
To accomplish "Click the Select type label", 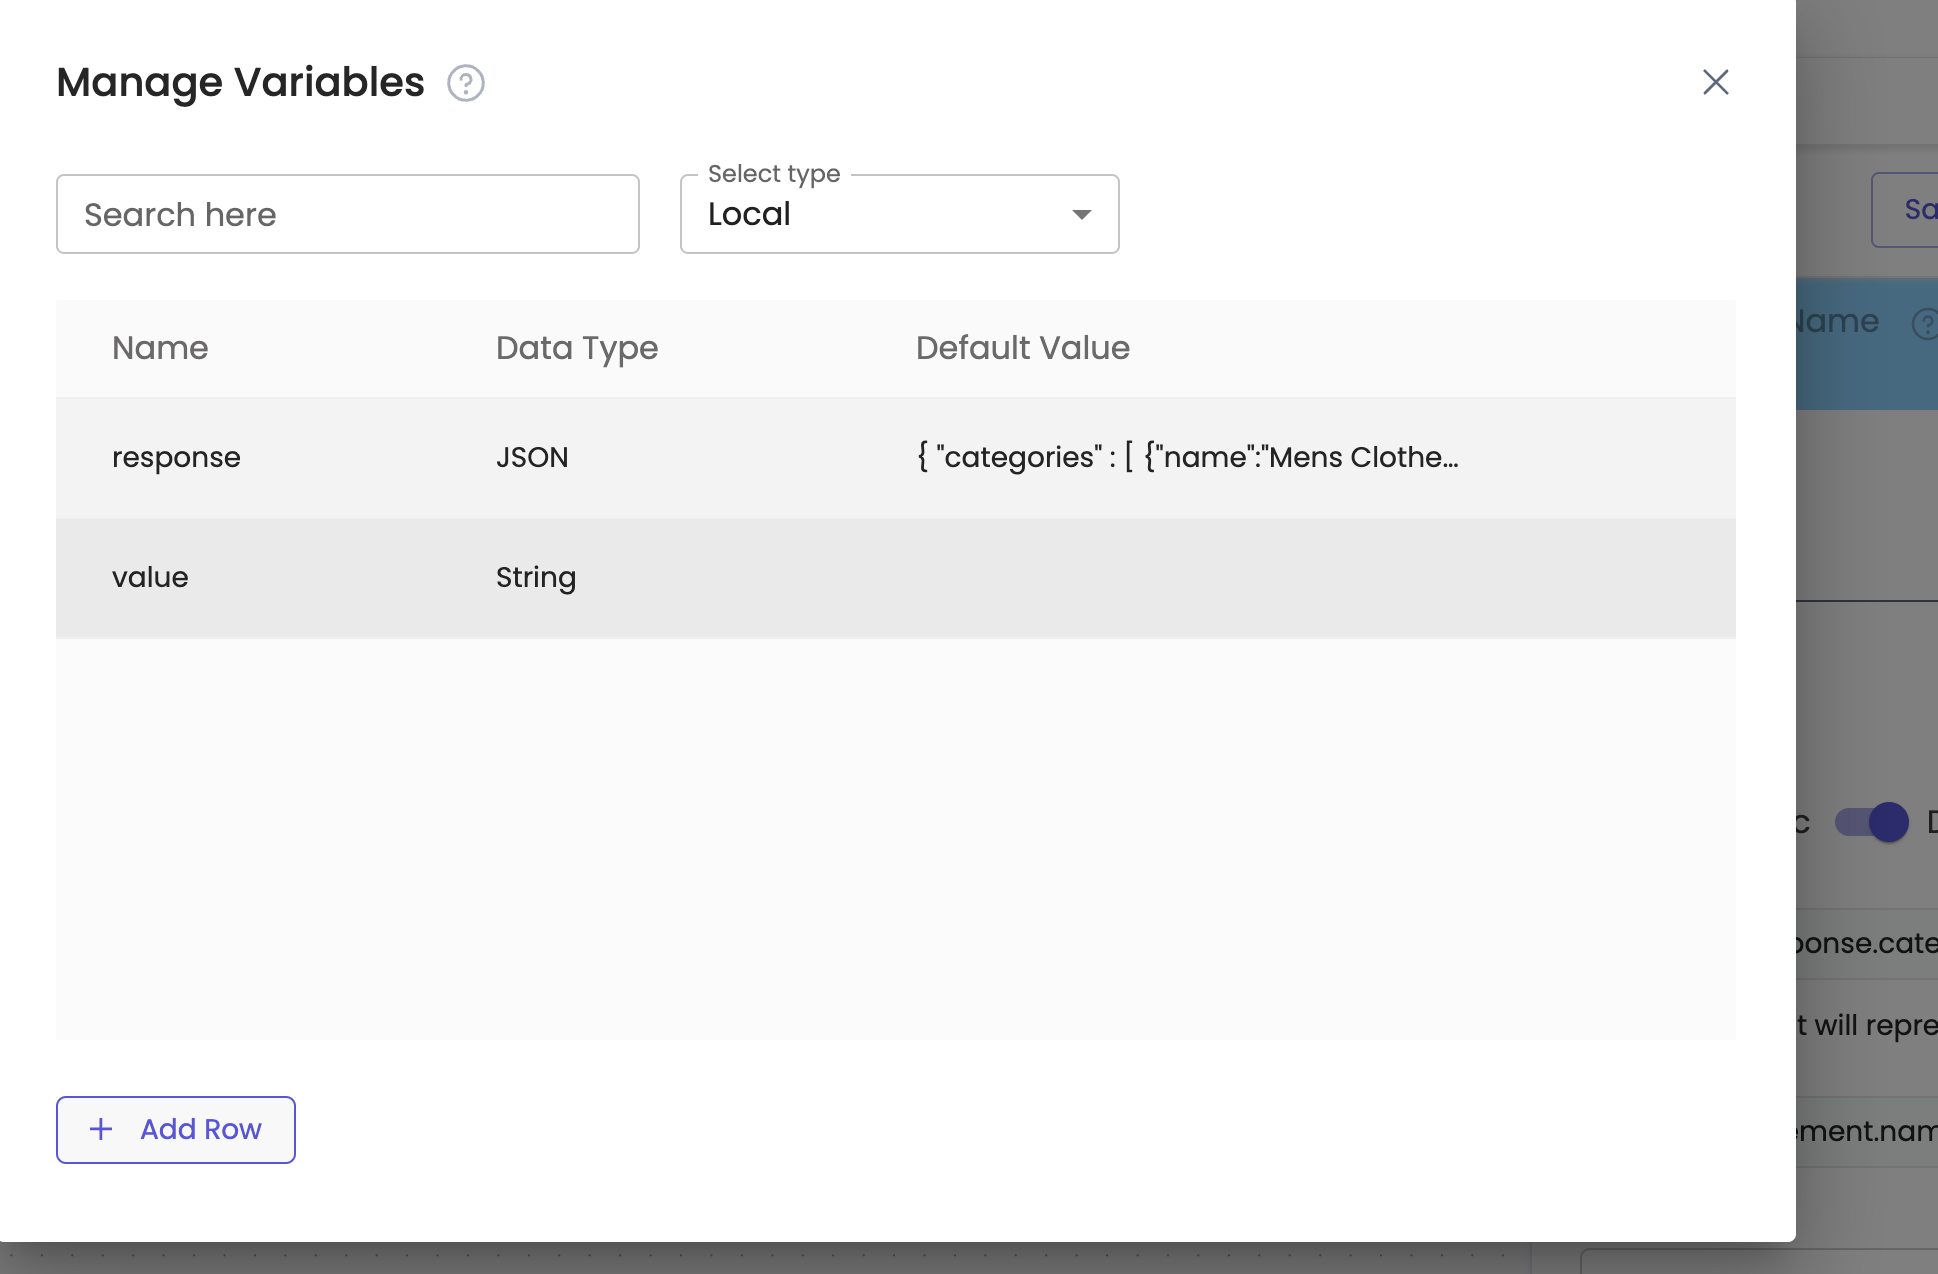I will [774, 174].
